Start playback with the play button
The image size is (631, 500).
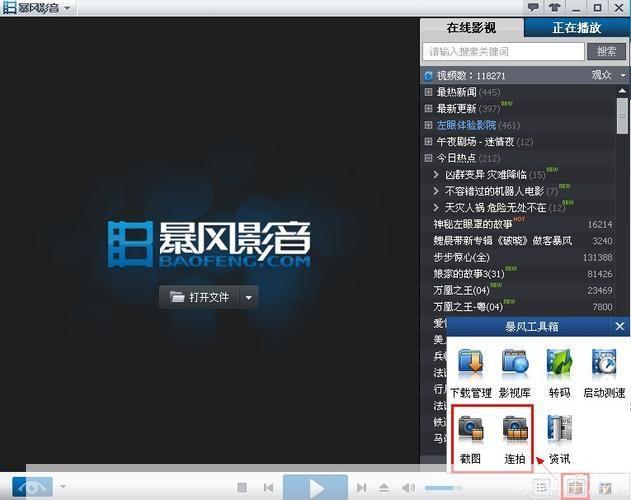tap(316, 488)
